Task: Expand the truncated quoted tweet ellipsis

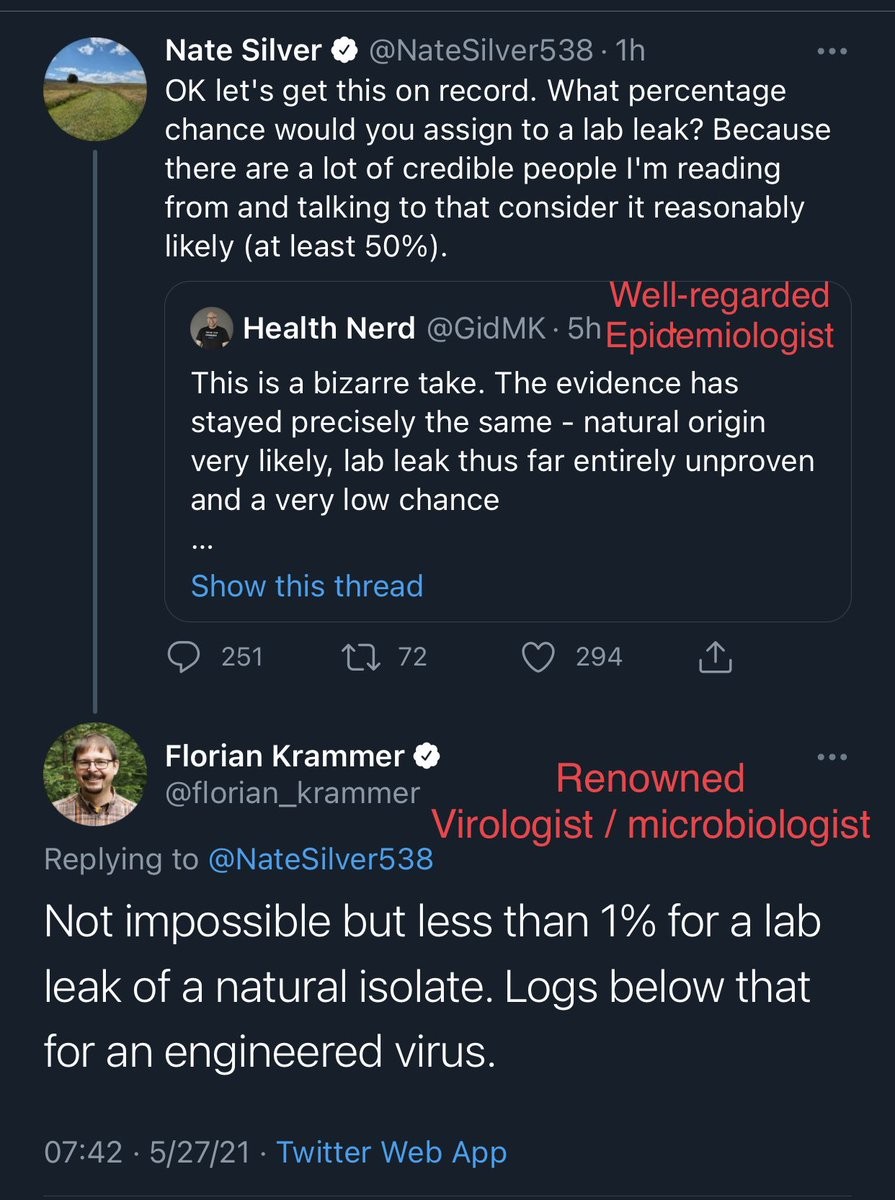Action: pyautogui.click(x=201, y=544)
